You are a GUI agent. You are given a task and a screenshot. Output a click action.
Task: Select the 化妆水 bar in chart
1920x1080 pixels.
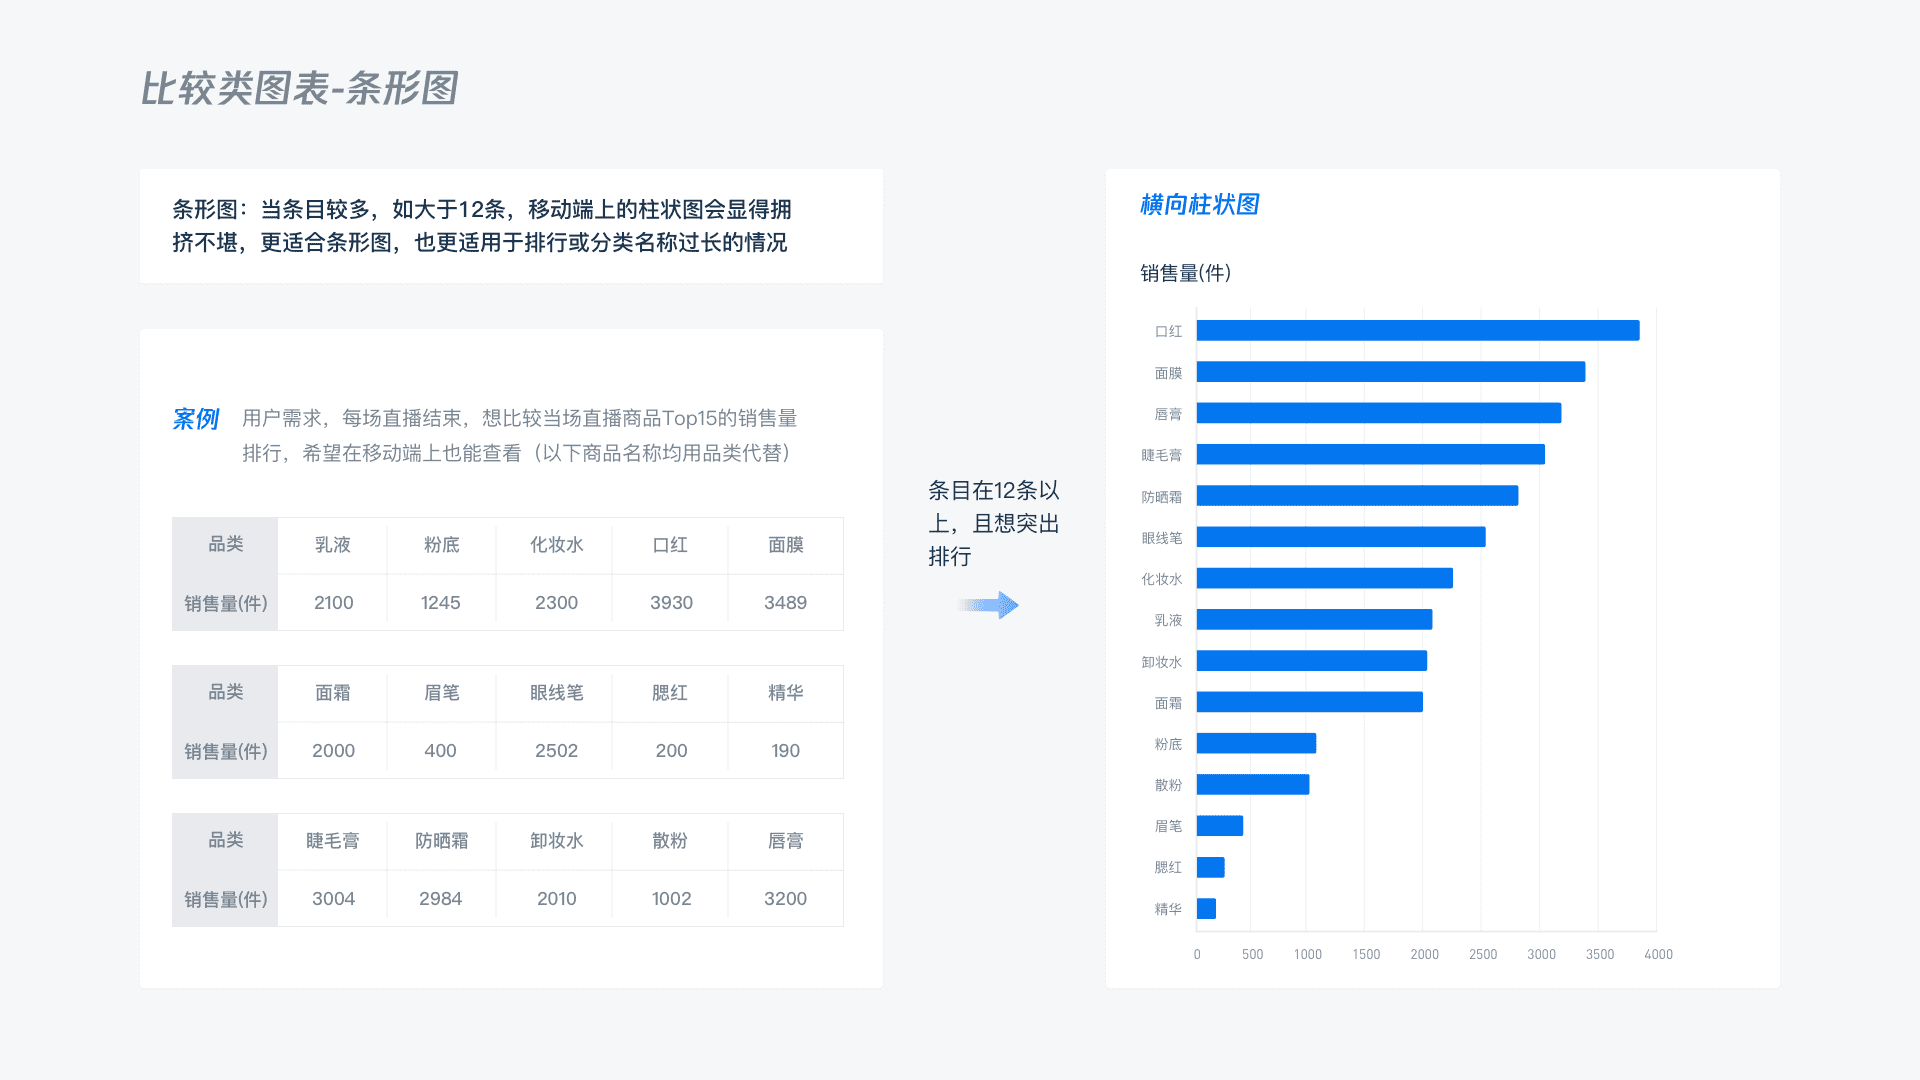[x=1324, y=579]
